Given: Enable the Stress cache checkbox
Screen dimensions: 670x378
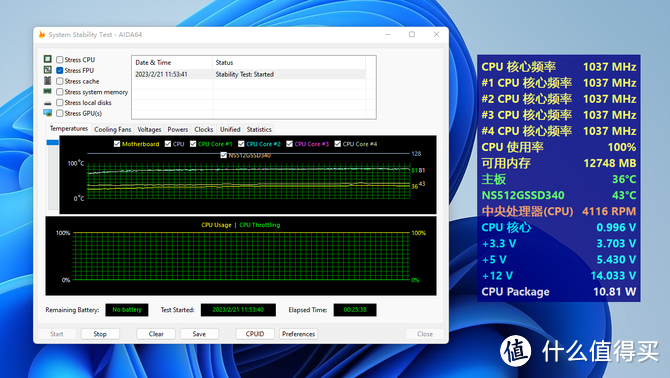Looking at the screenshot, I should pyautogui.click(x=60, y=81).
